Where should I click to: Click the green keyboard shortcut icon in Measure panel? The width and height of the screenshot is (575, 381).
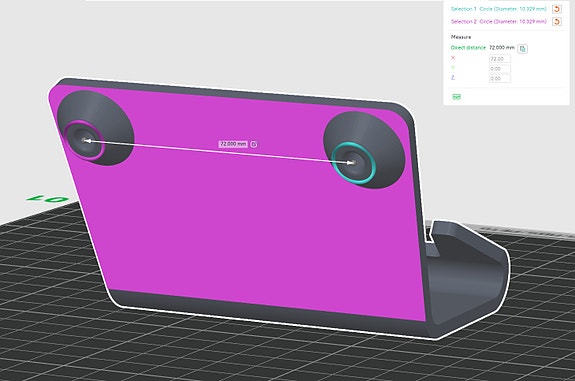457,97
